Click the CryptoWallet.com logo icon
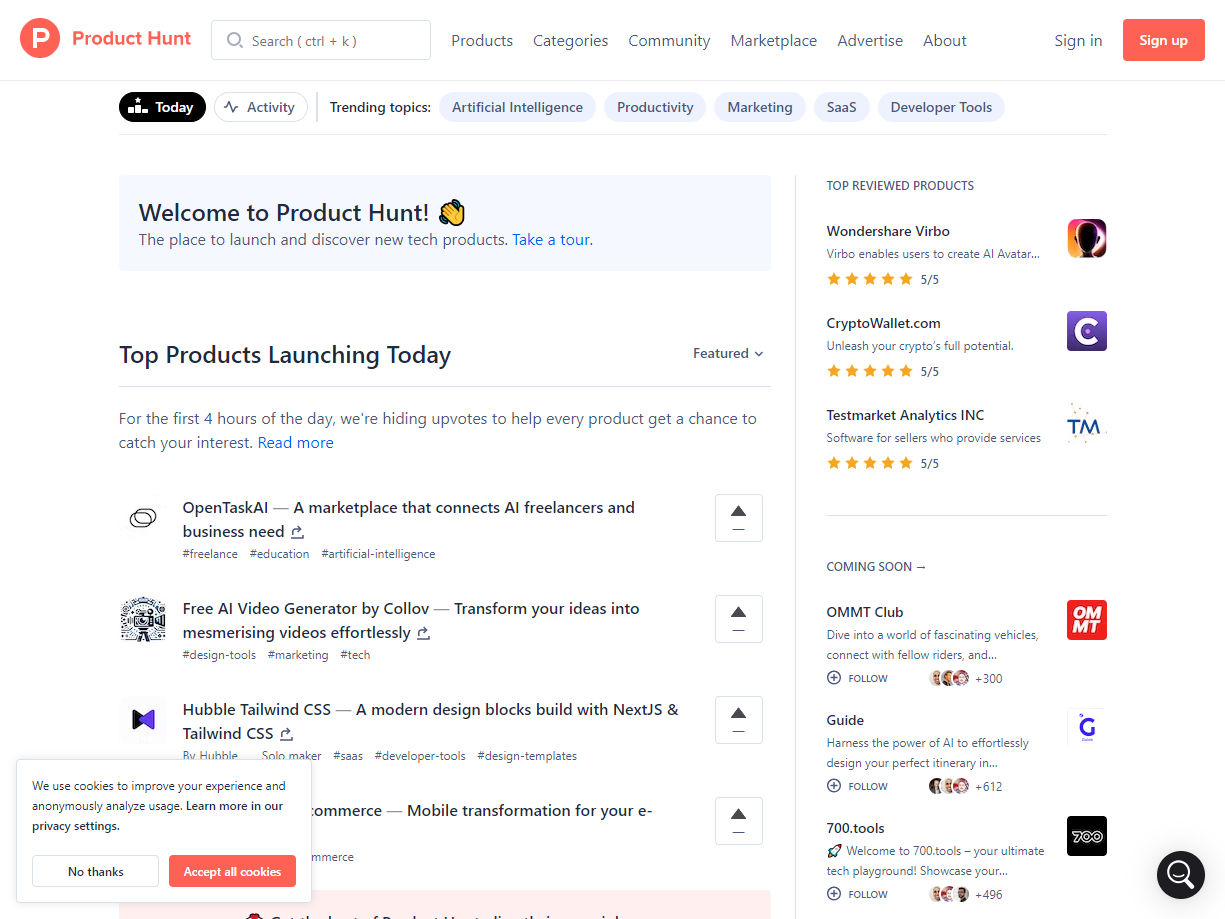The image size is (1225, 919). click(1086, 330)
